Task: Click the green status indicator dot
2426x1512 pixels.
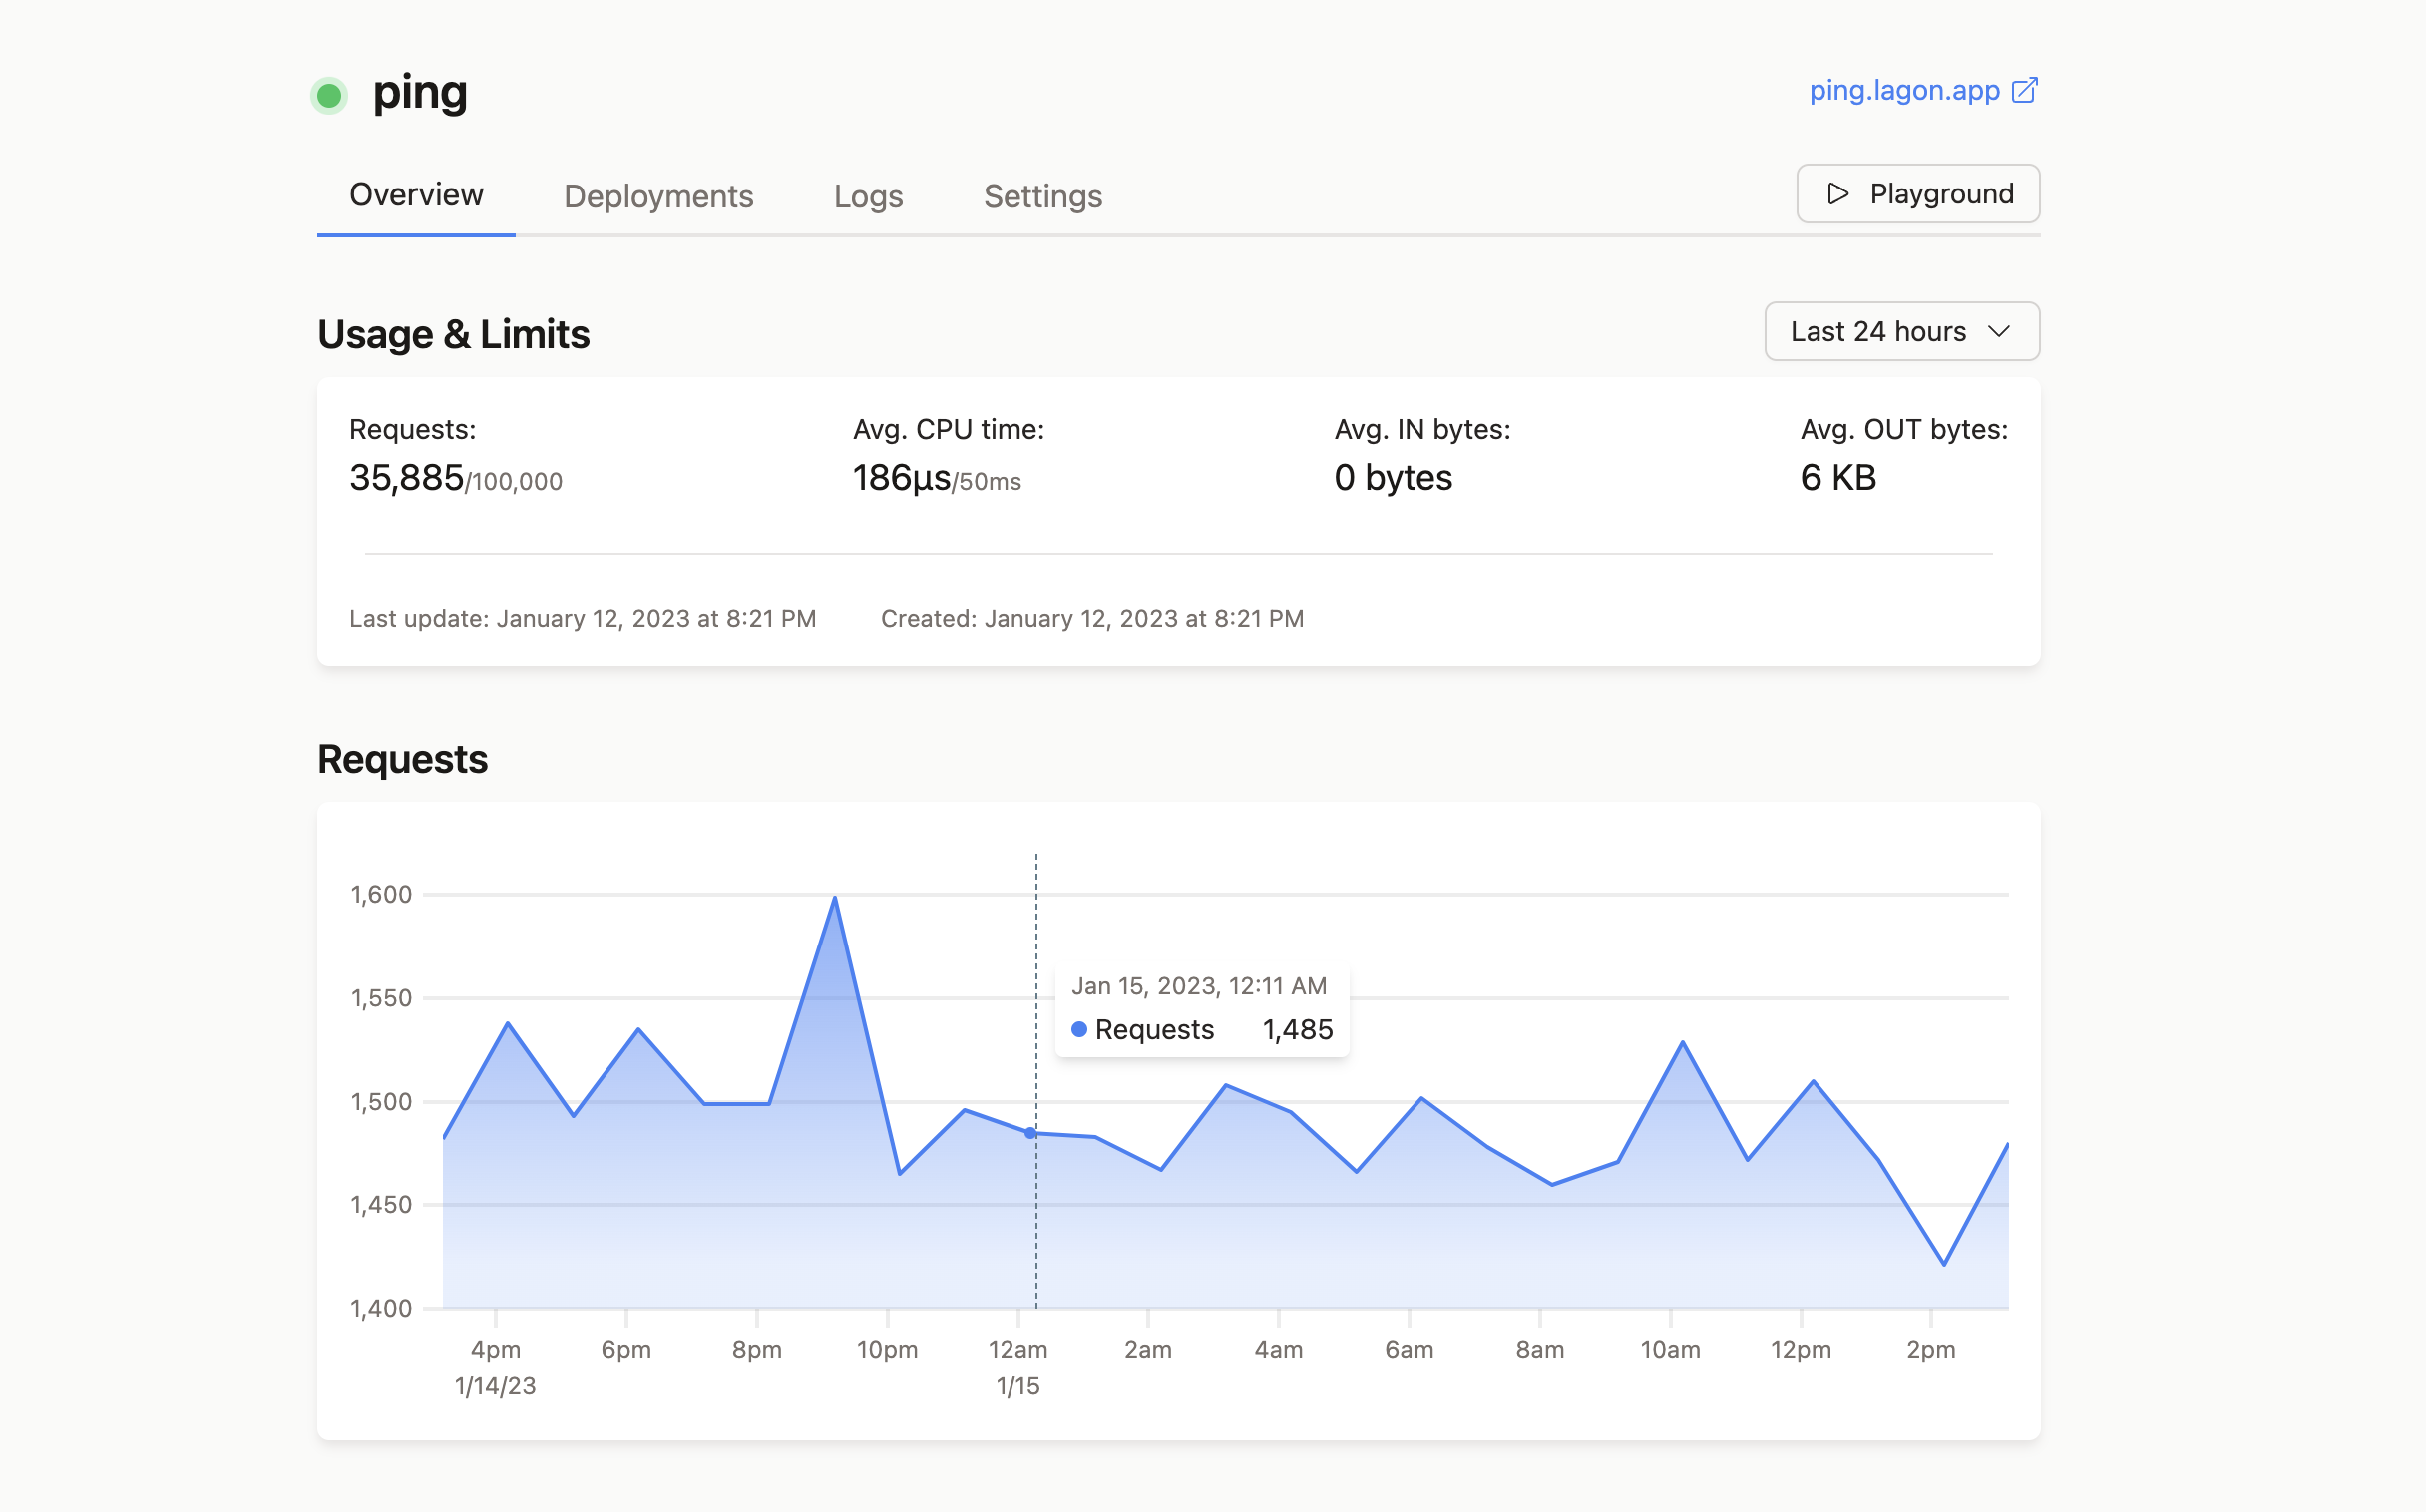Action: [x=329, y=96]
